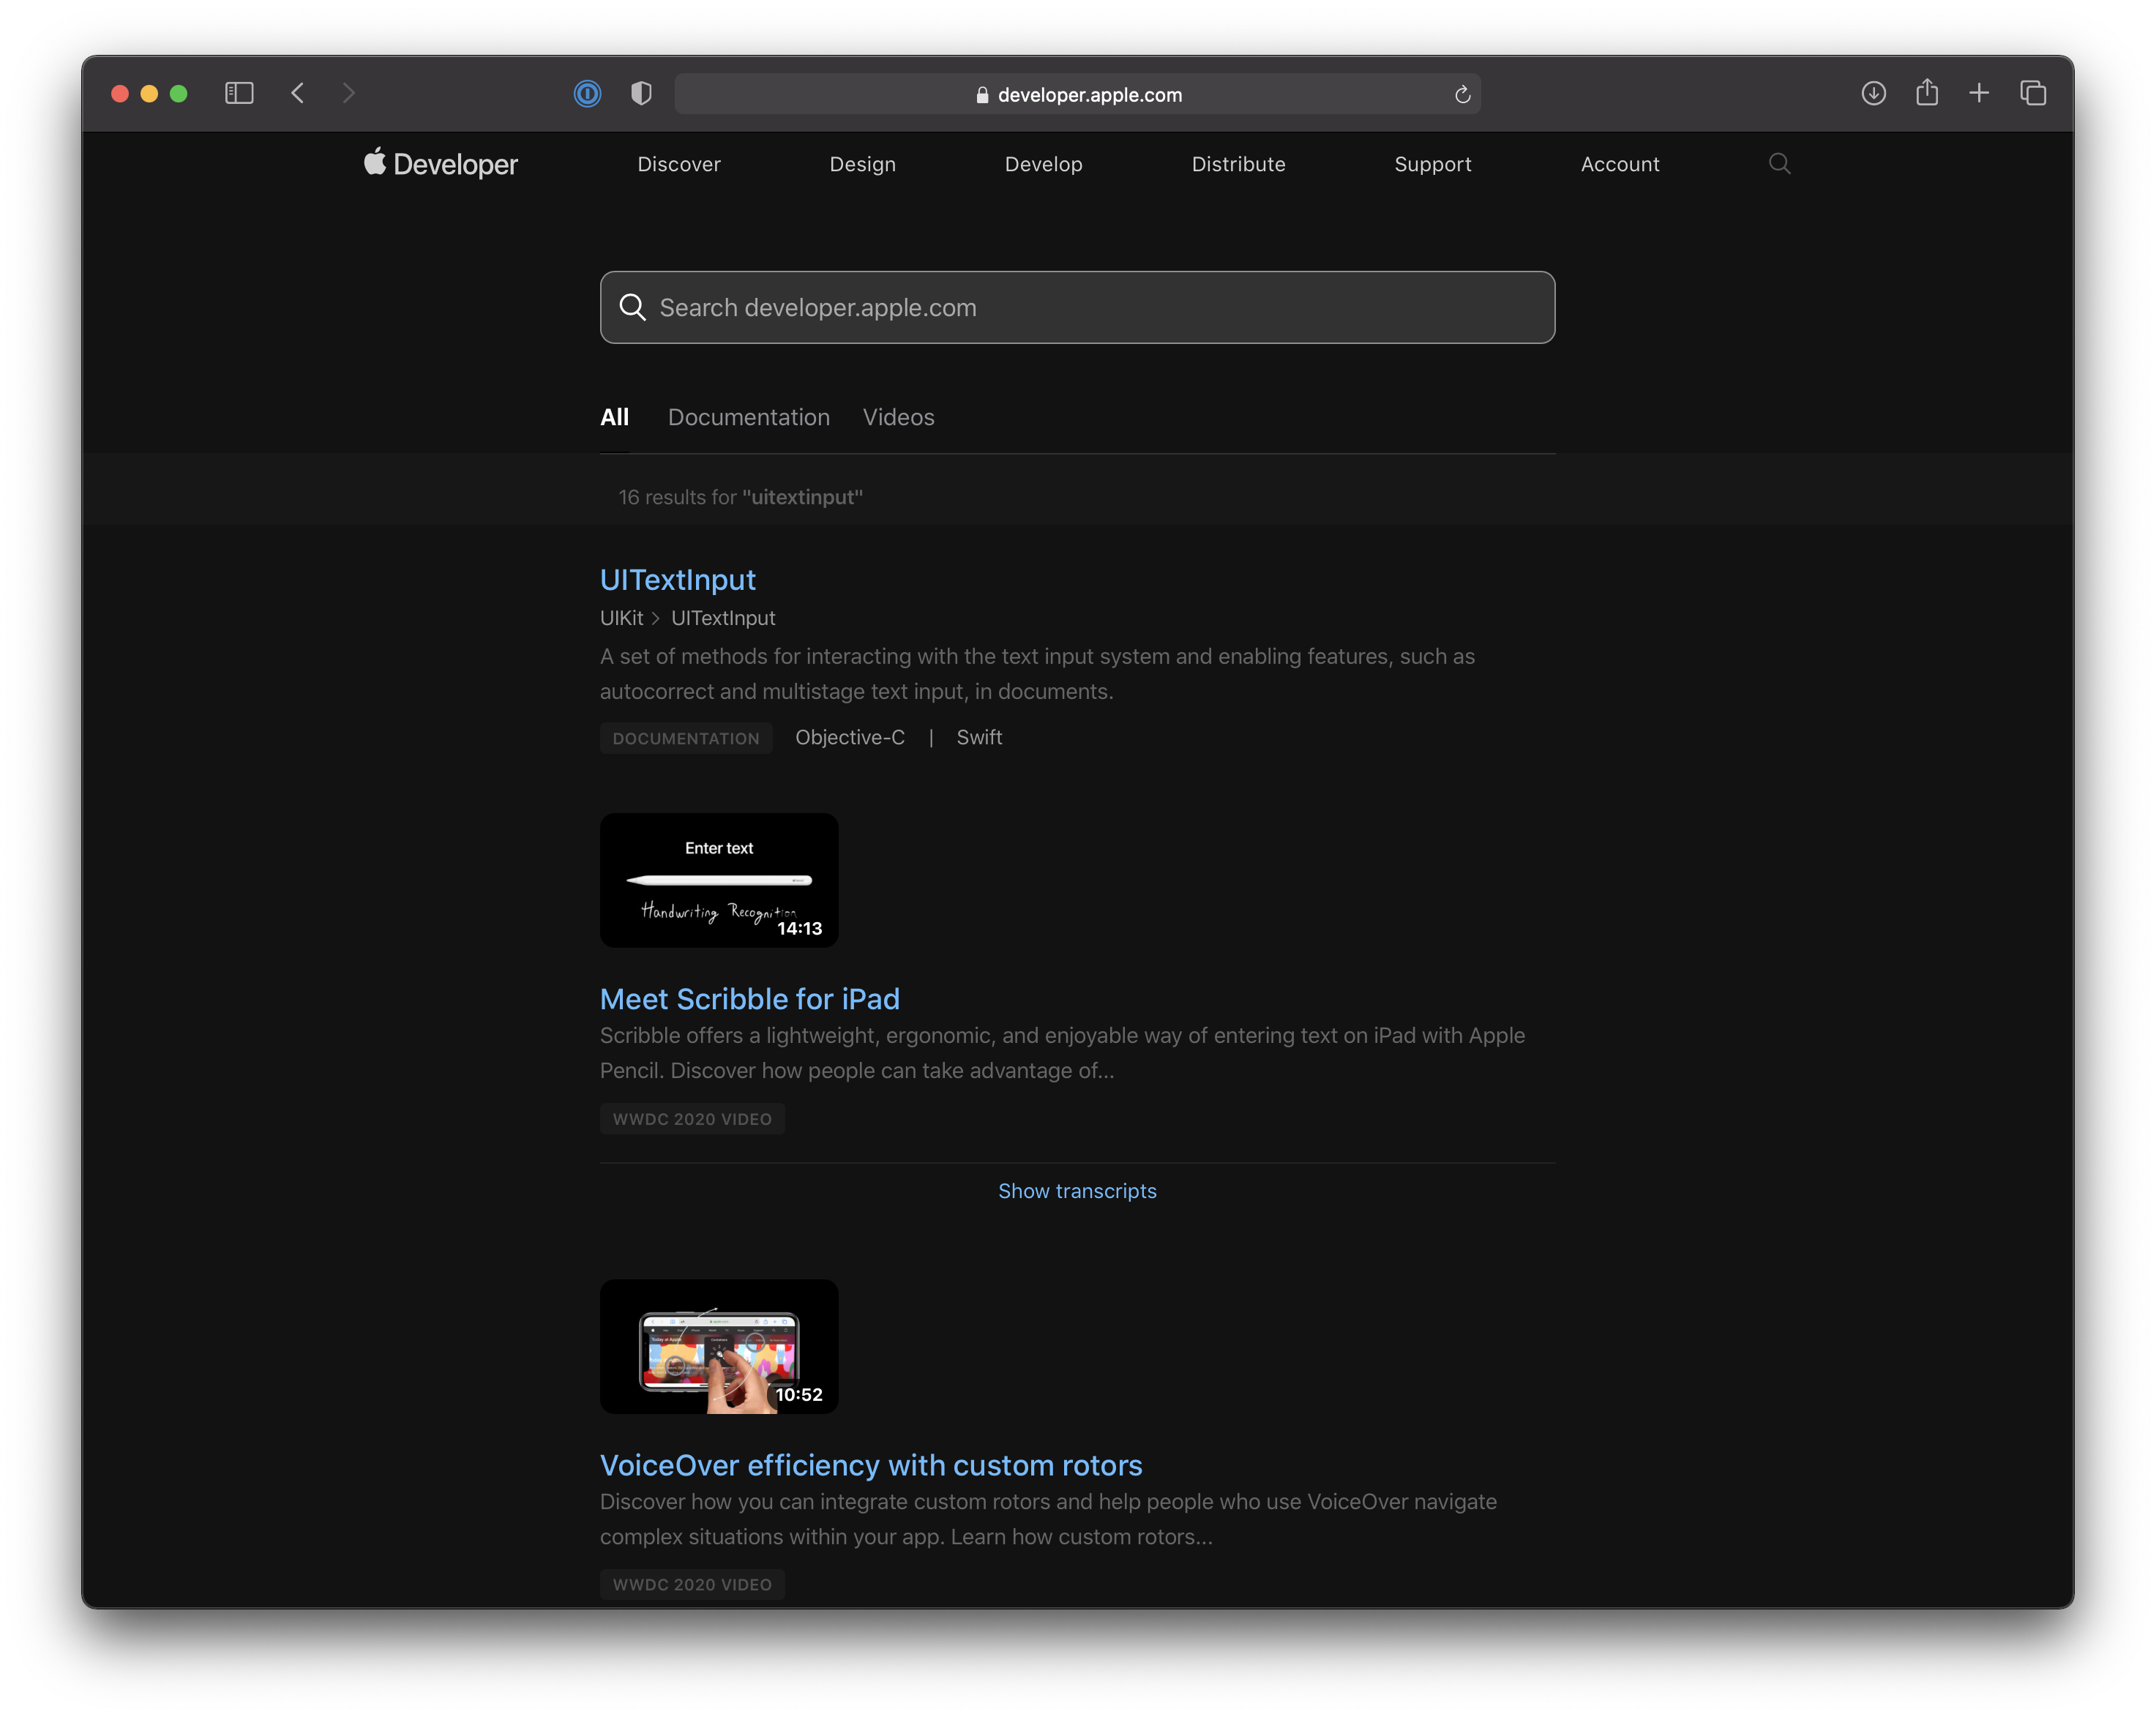The image size is (2156, 1717).
Task: Click the Share icon in the toolbar
Action: [x=1927, y=93]
